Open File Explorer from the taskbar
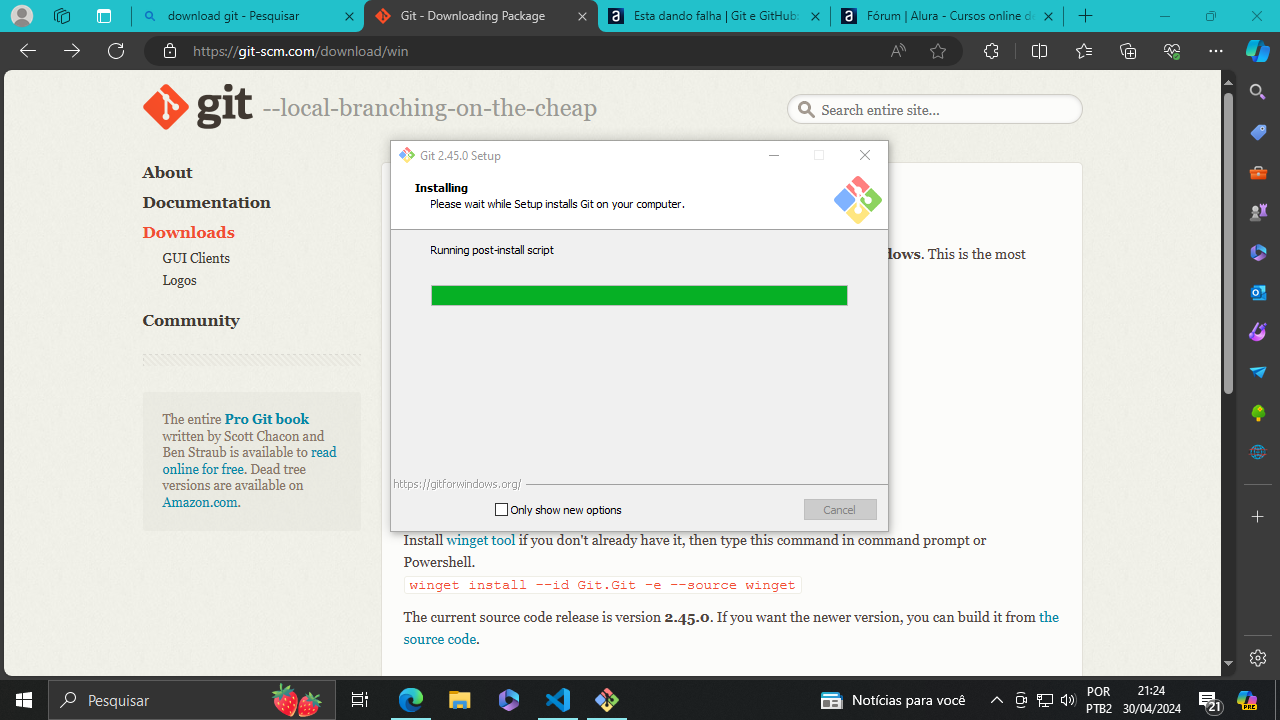This screenshot has width=1280, height=720. click(x=460, y=700)
